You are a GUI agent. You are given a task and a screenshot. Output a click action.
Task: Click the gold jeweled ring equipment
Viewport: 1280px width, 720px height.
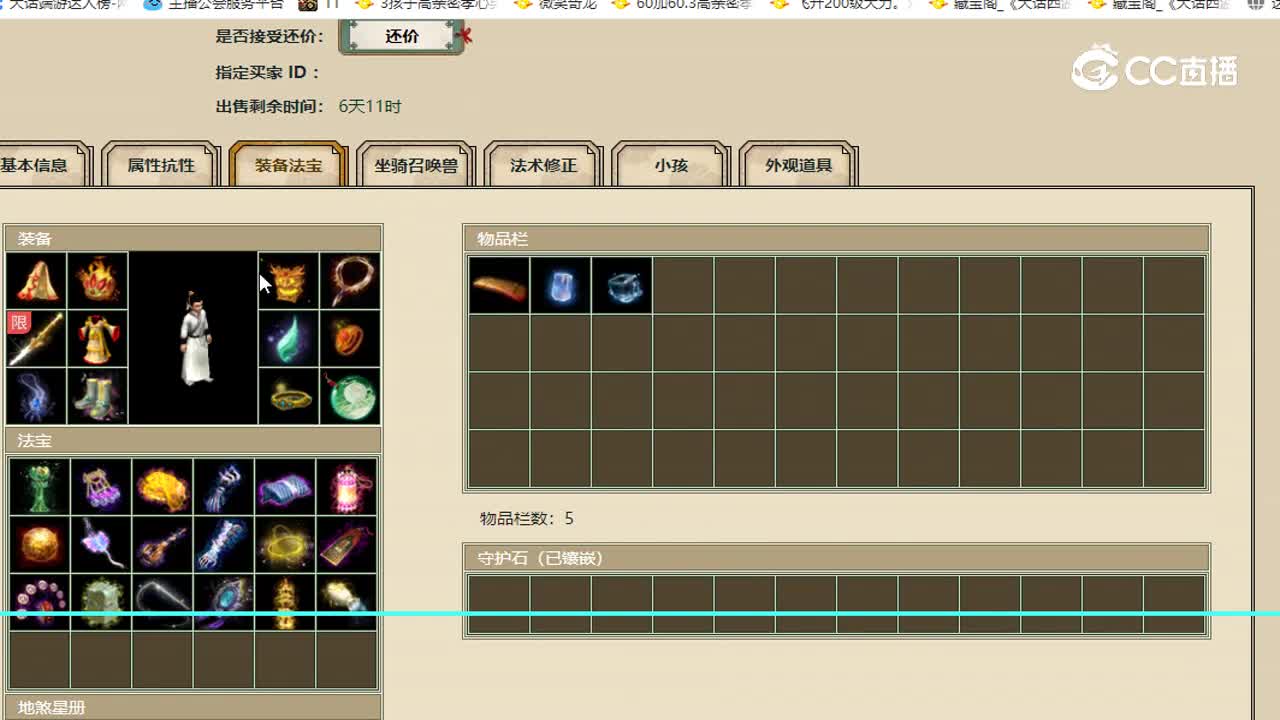tap(289, 397)
